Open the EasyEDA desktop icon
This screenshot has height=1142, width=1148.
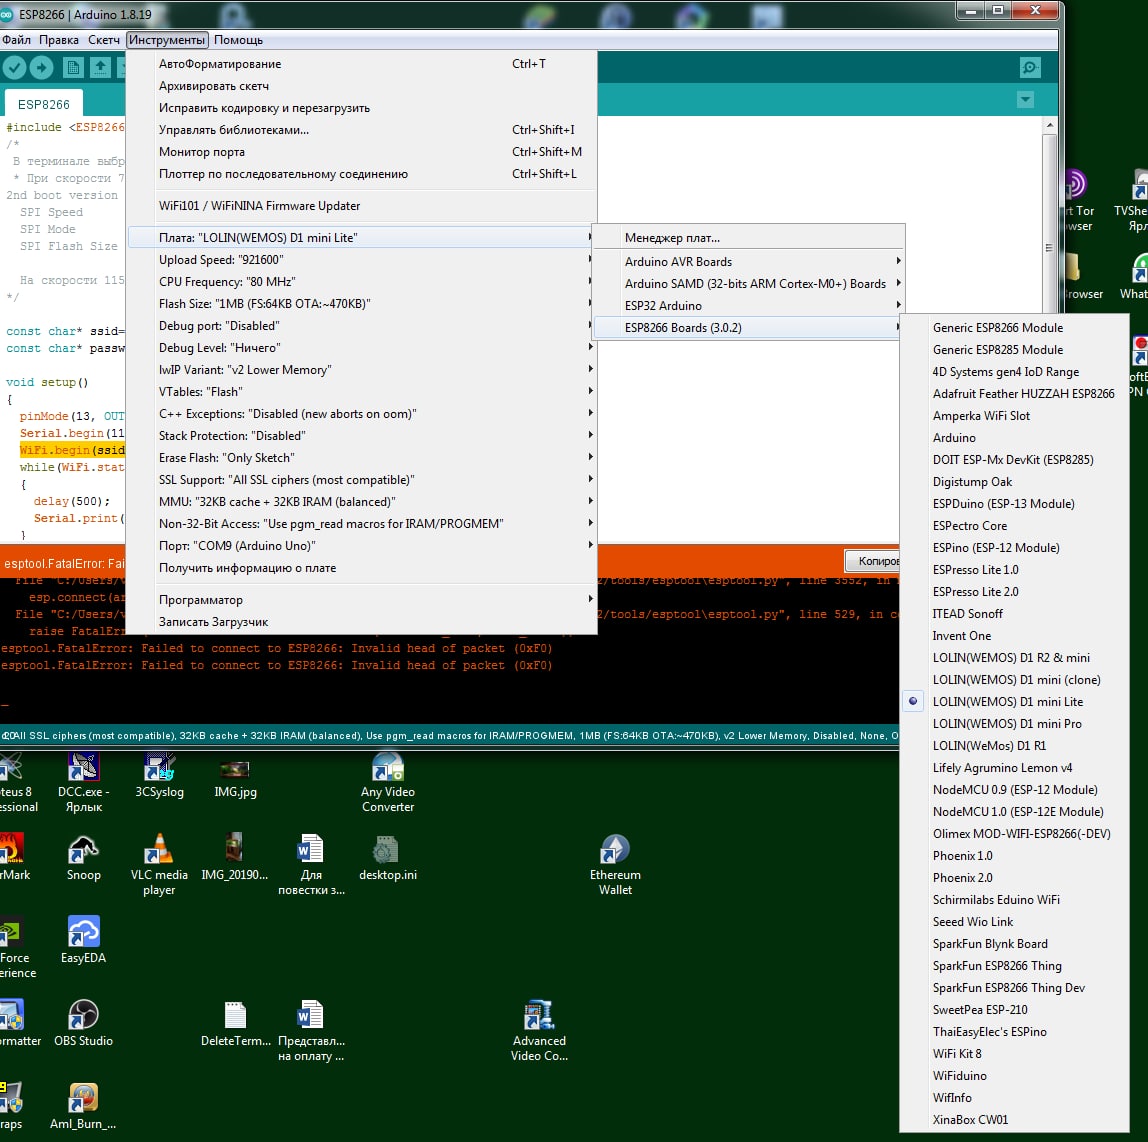click(83, 941)
